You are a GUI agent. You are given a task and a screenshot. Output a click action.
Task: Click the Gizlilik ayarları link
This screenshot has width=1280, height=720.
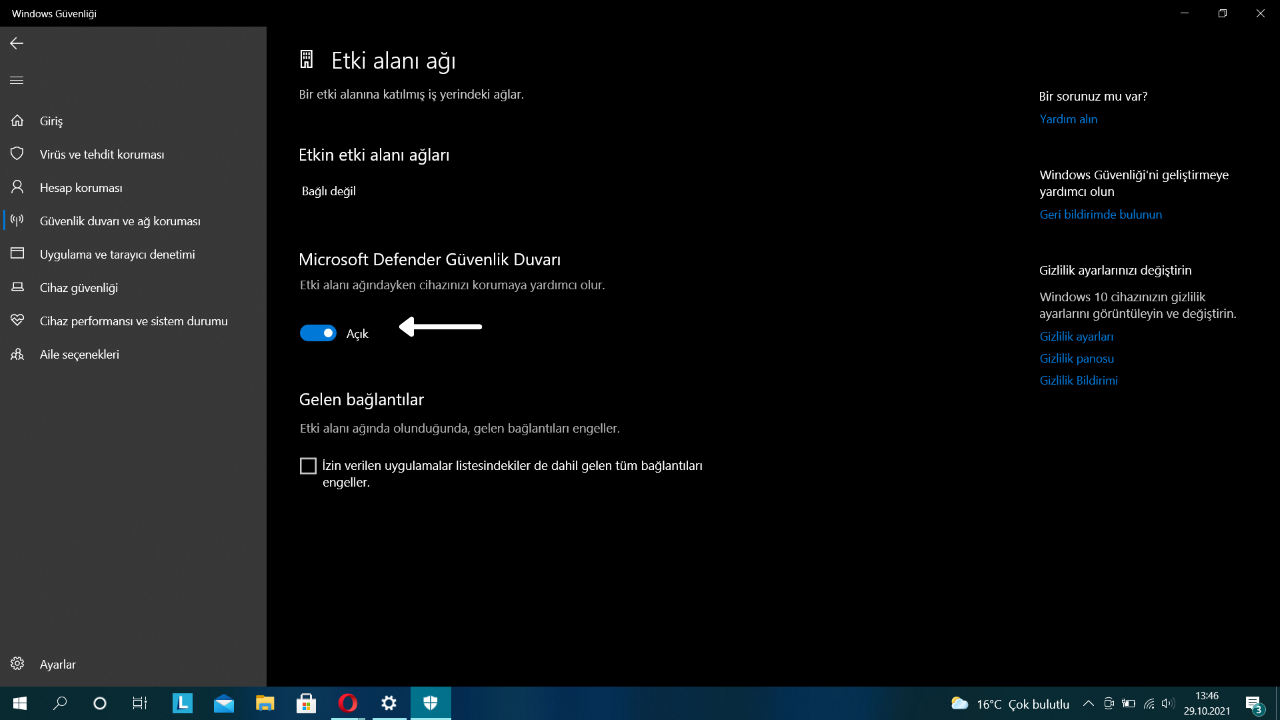point(1076,337)
